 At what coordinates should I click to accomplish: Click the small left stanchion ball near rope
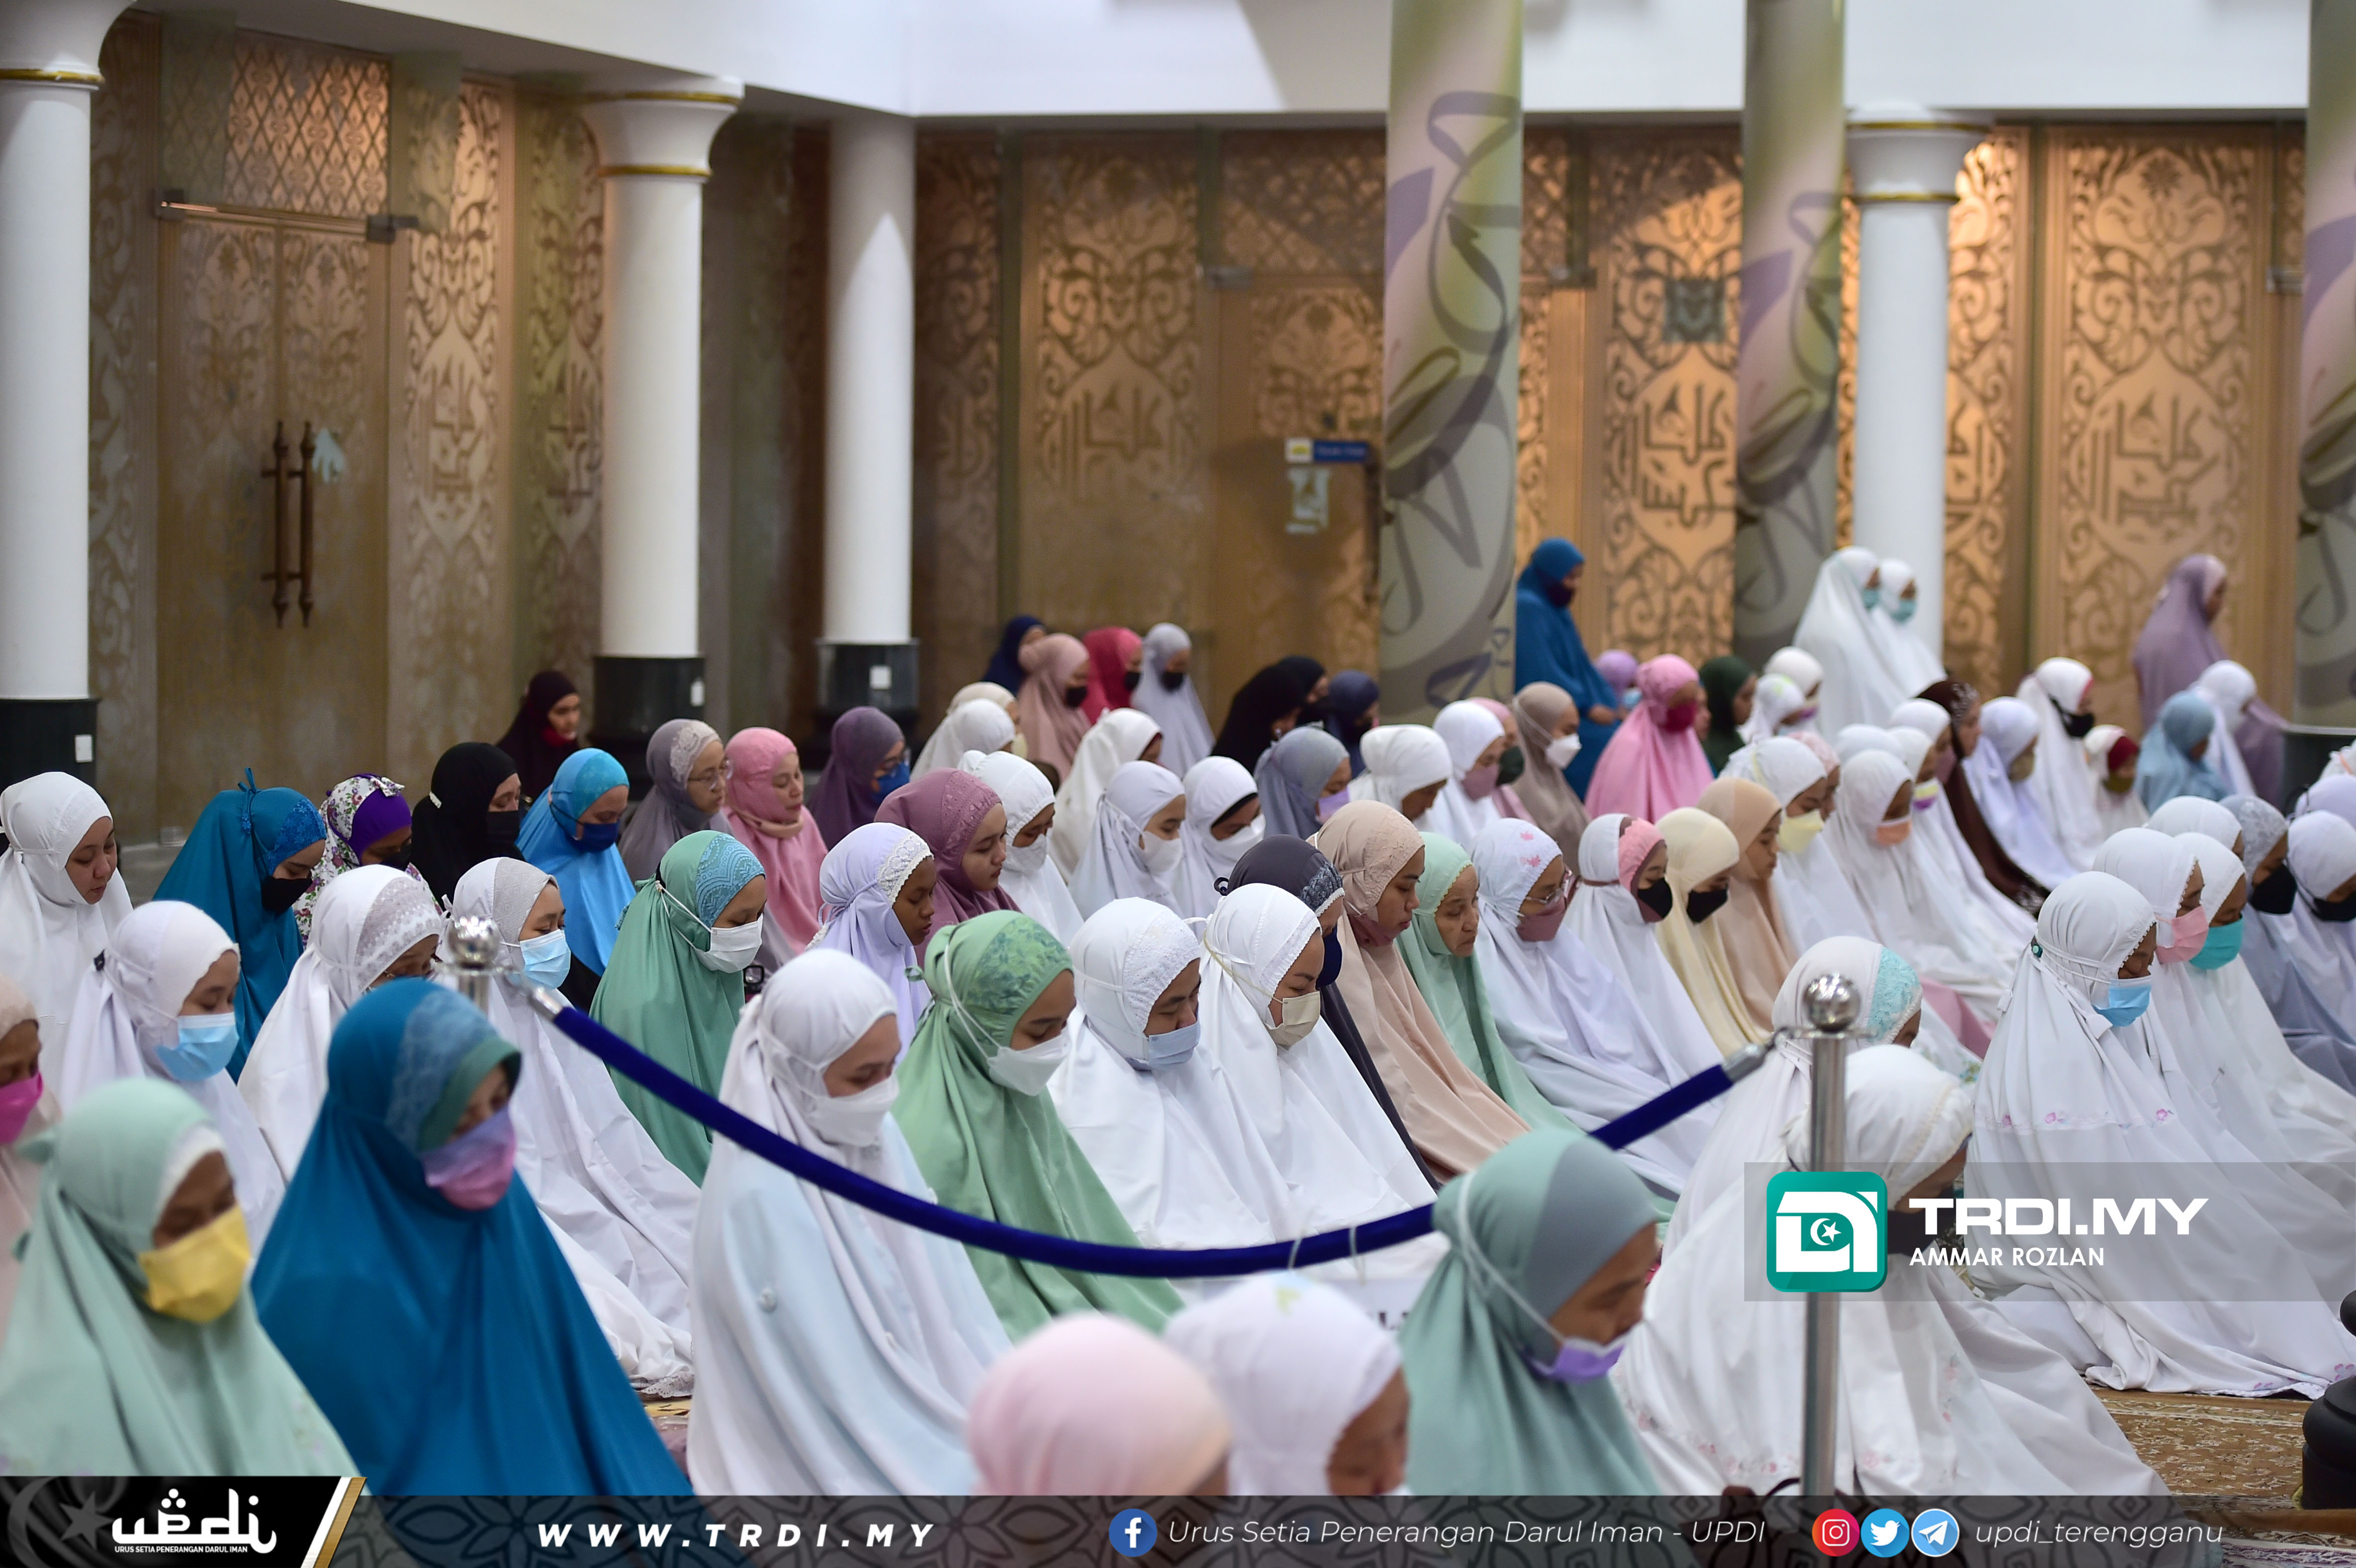[472, 942]
